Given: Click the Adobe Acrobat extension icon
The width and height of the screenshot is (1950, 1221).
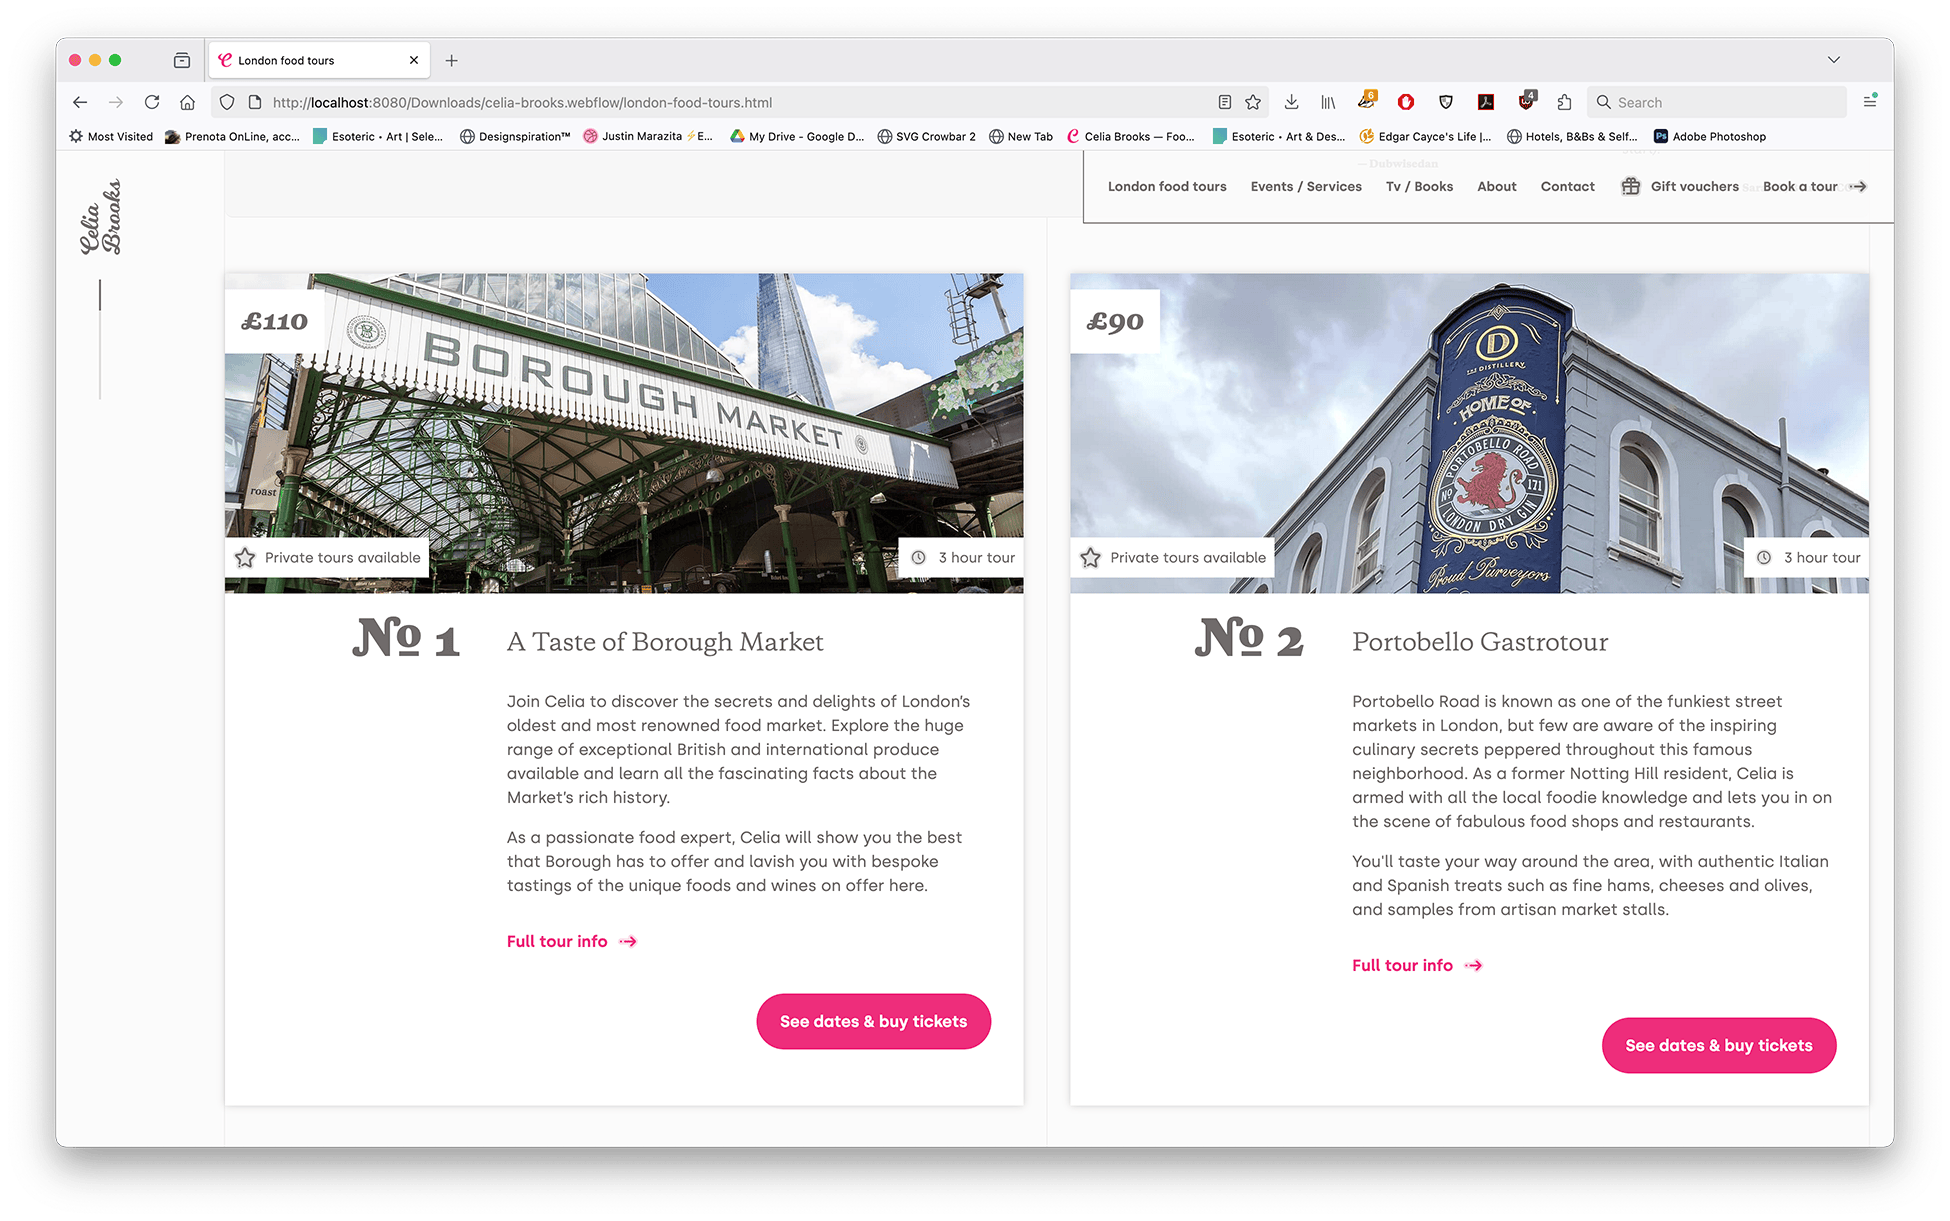Looking at the screenshot, I should coord(1486,102).
